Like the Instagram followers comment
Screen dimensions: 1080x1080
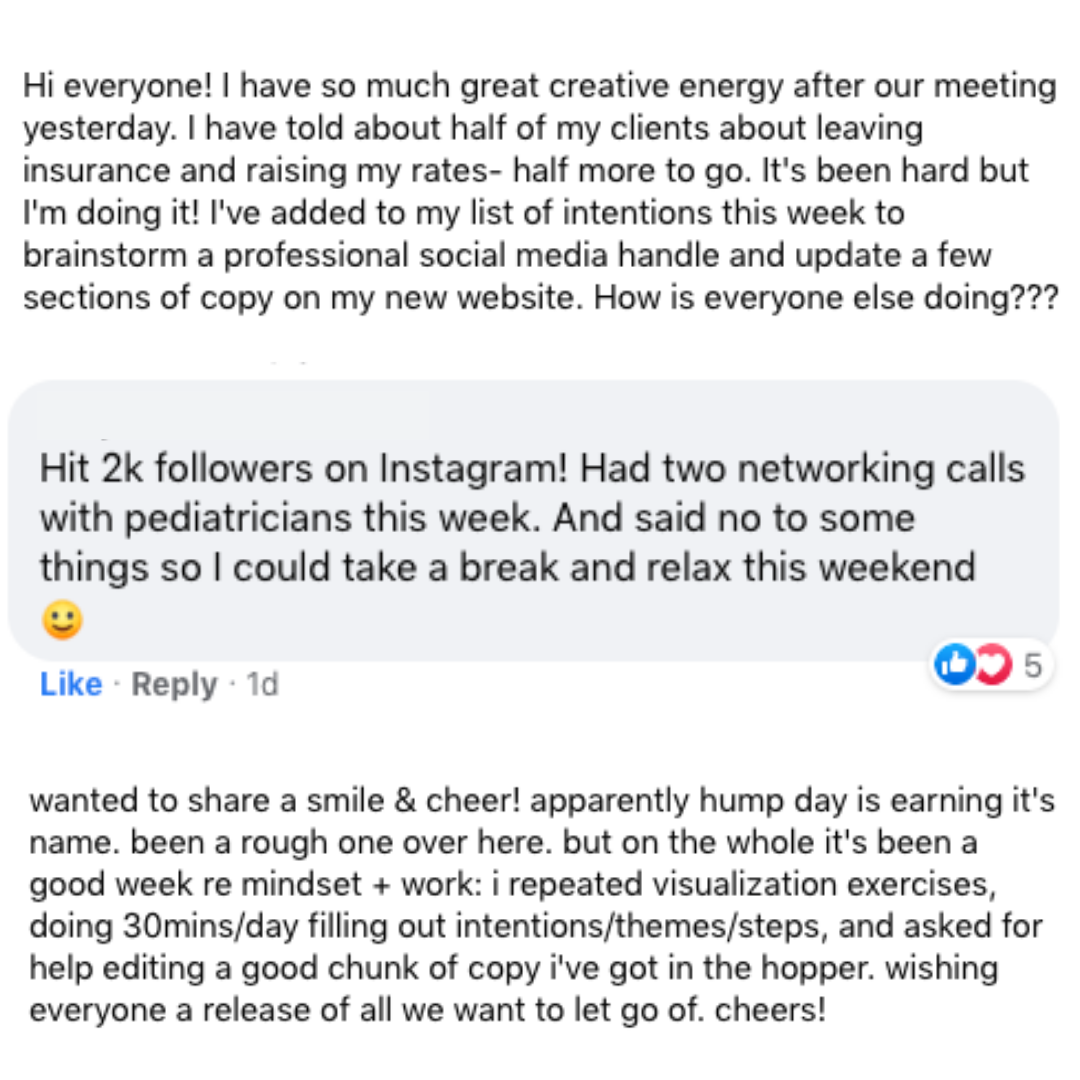coord(71,684)
